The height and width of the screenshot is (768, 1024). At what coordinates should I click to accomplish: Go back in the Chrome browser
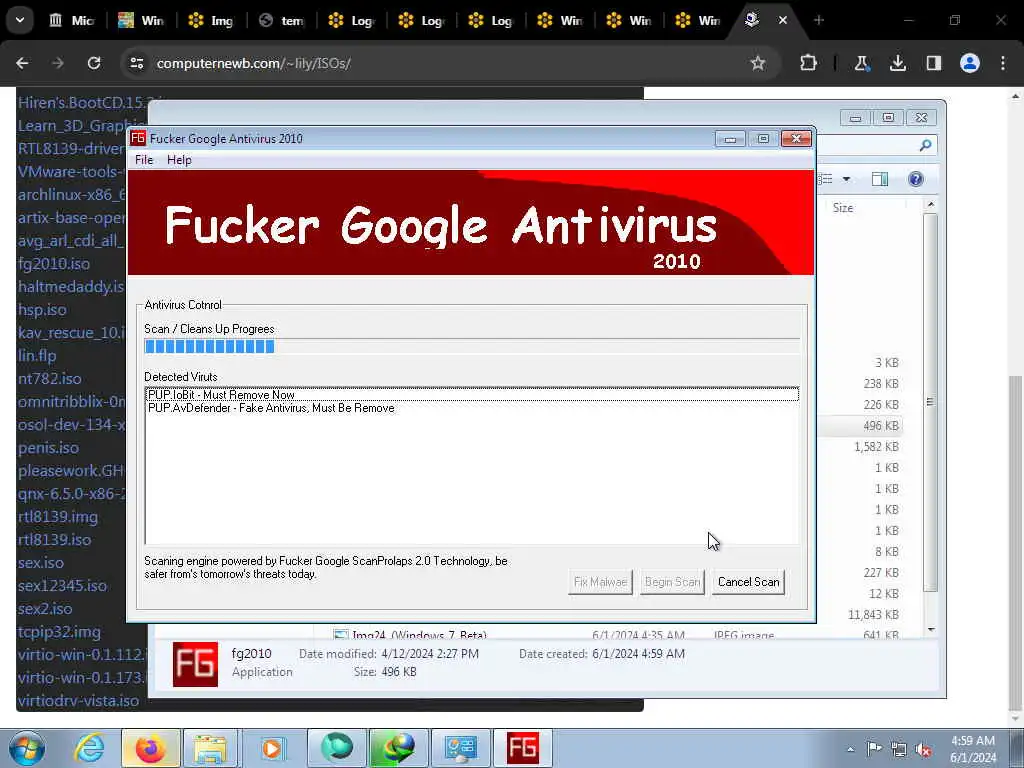[22, 63]
